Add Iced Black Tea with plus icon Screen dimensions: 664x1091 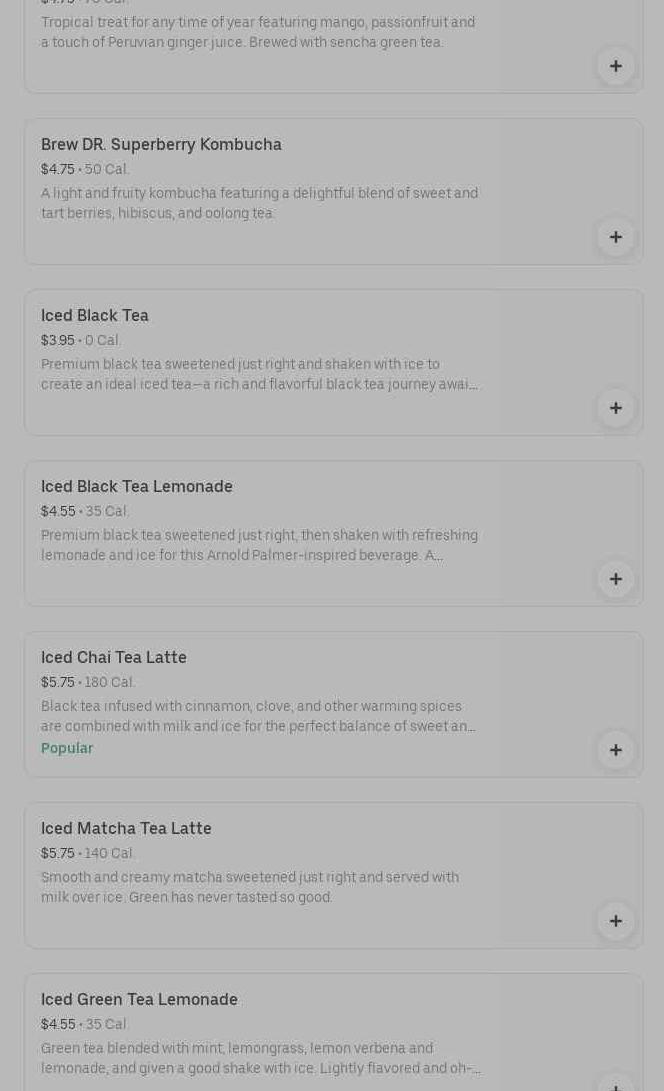tap(615, 408)
